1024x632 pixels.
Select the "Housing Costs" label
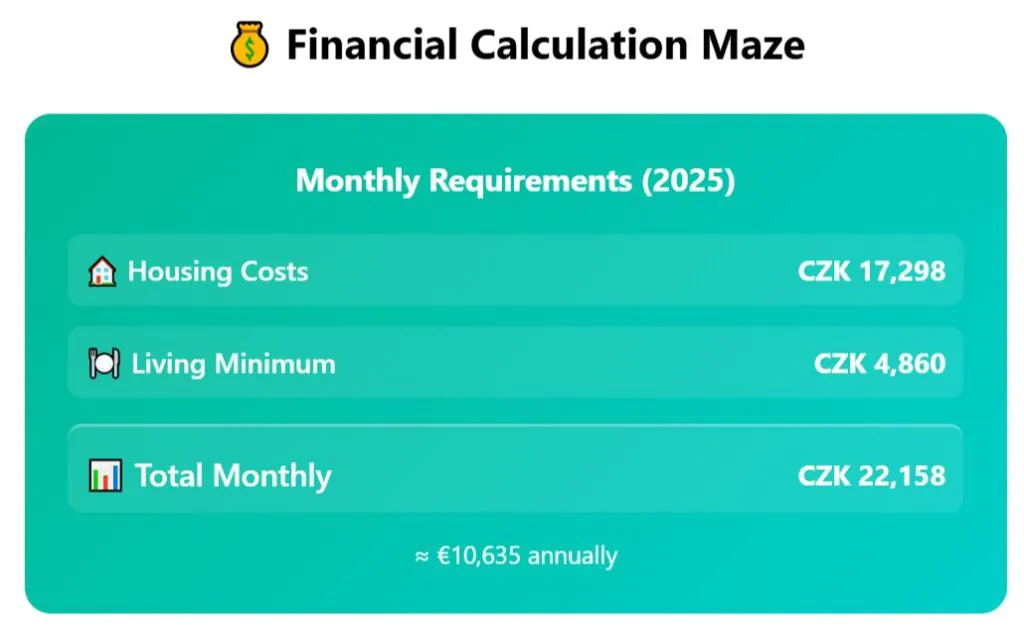(218, 271)
